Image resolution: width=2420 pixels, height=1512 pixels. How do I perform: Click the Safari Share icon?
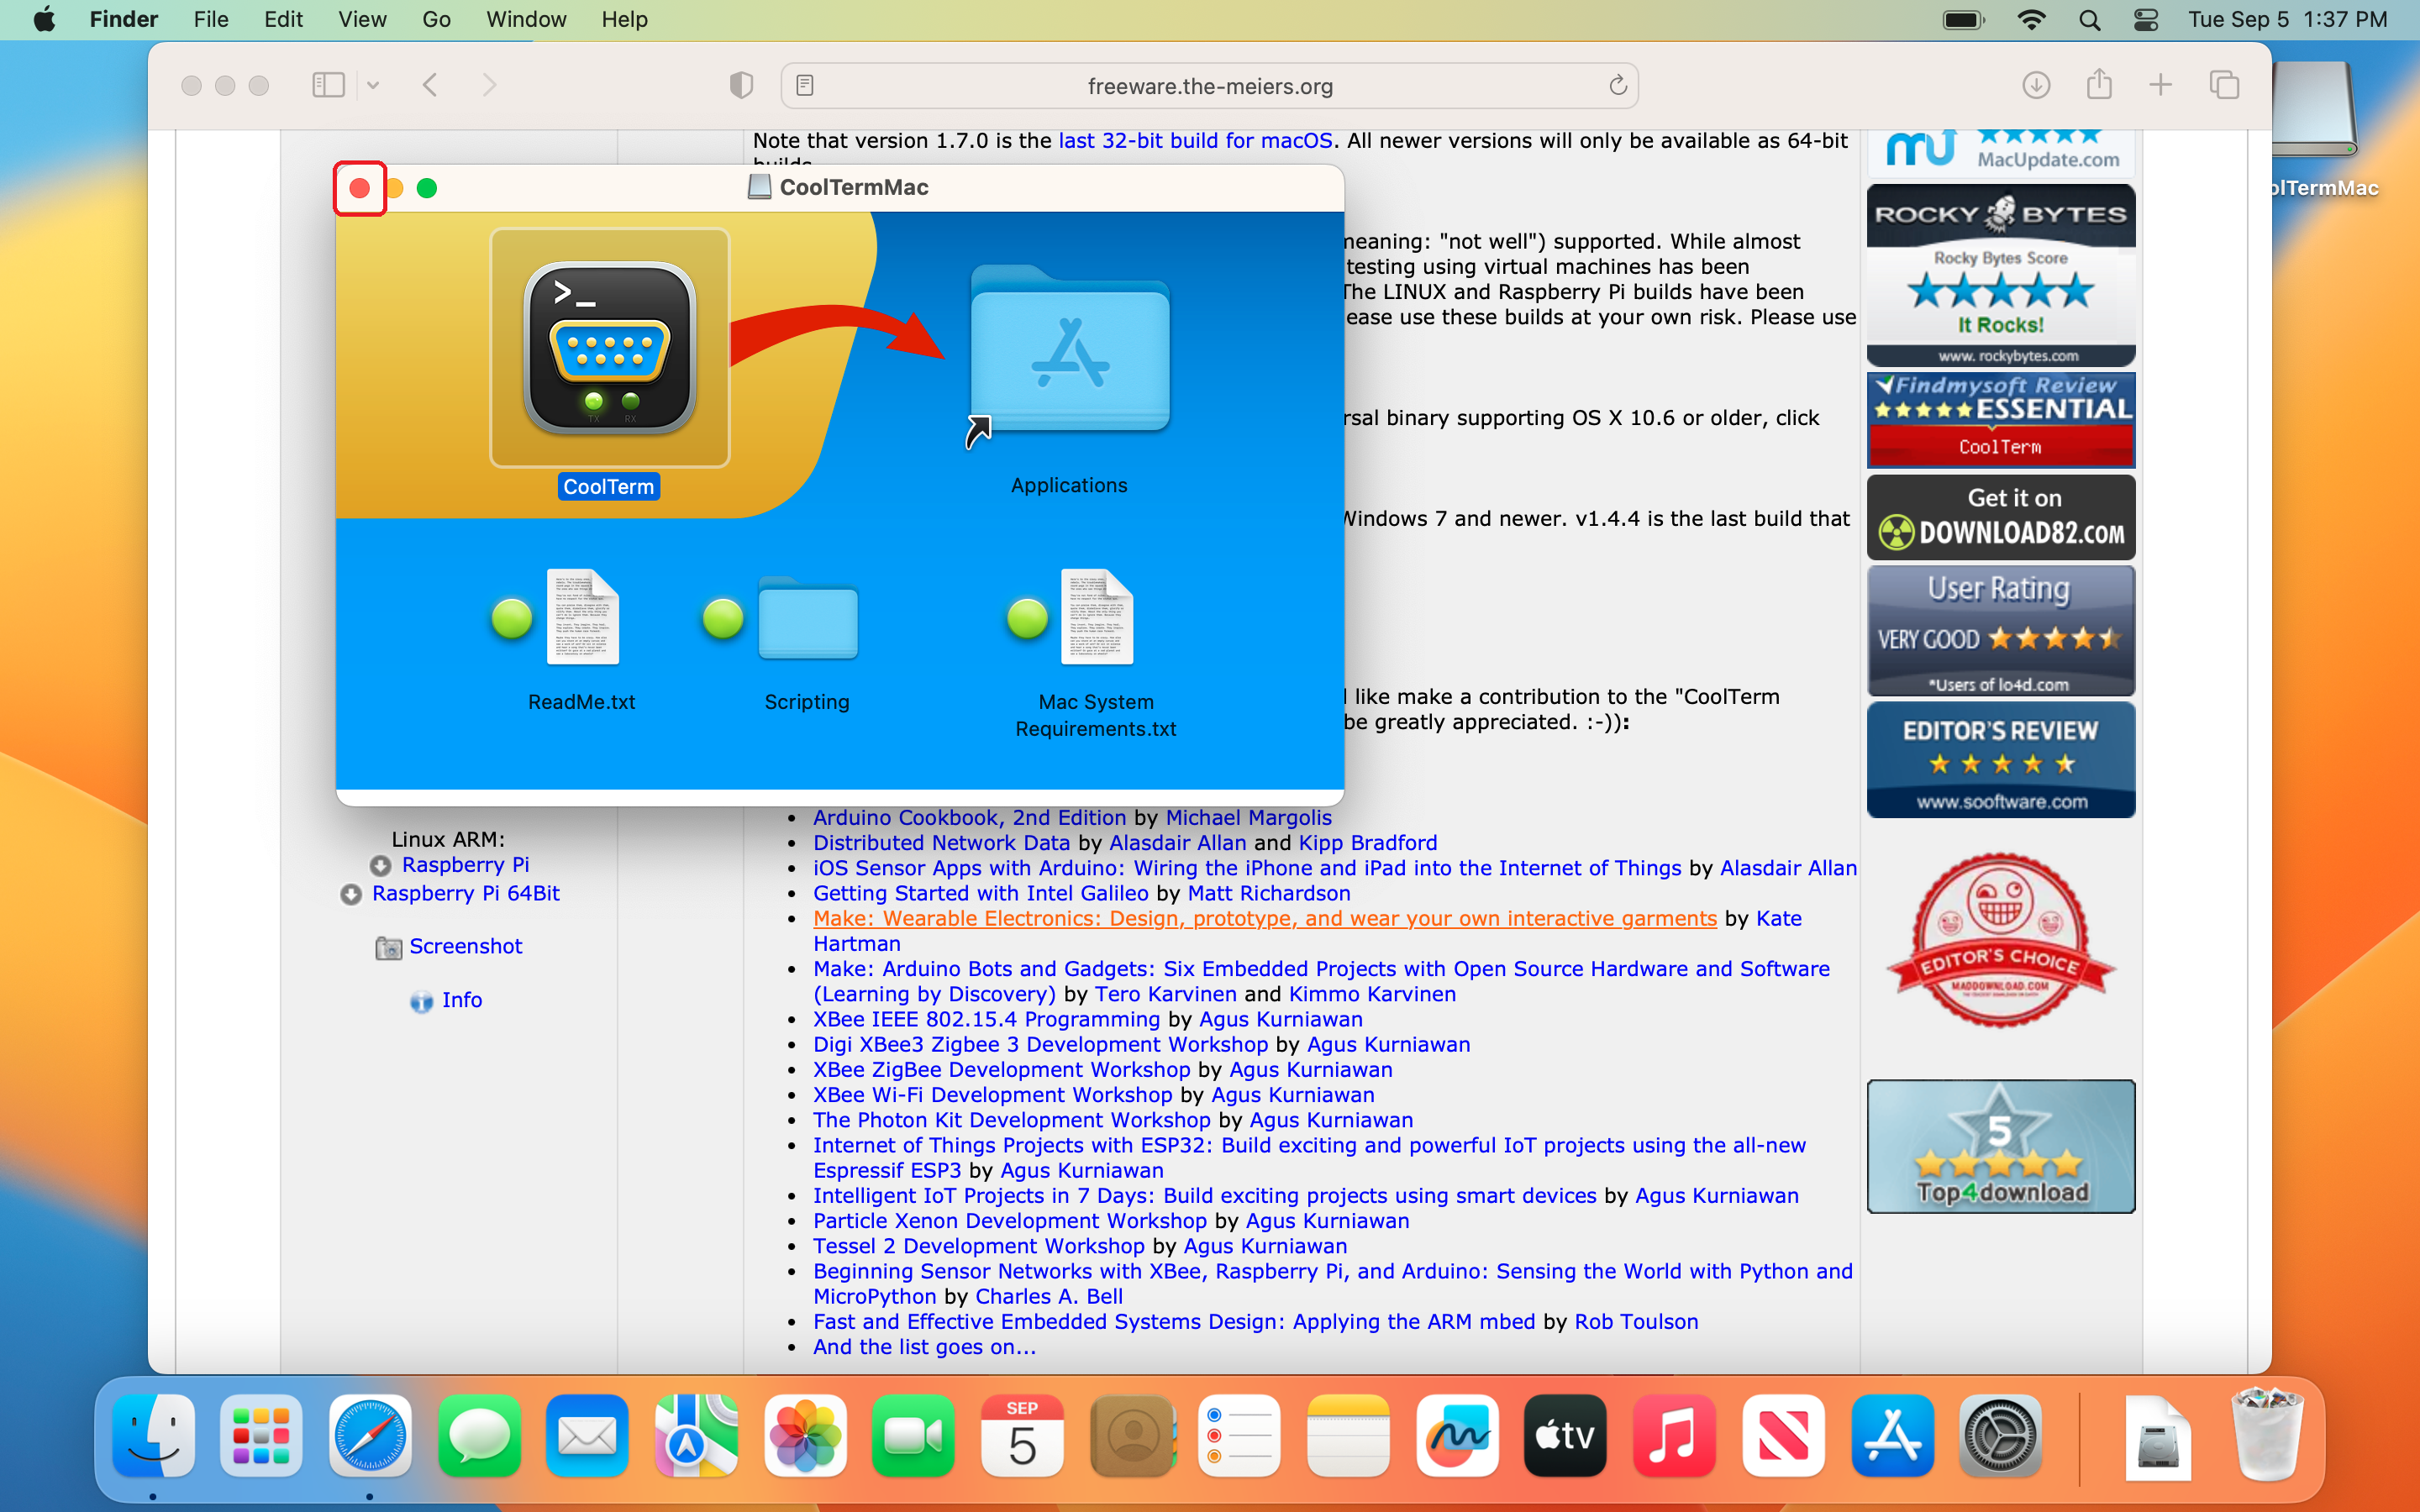point(2098,86)
